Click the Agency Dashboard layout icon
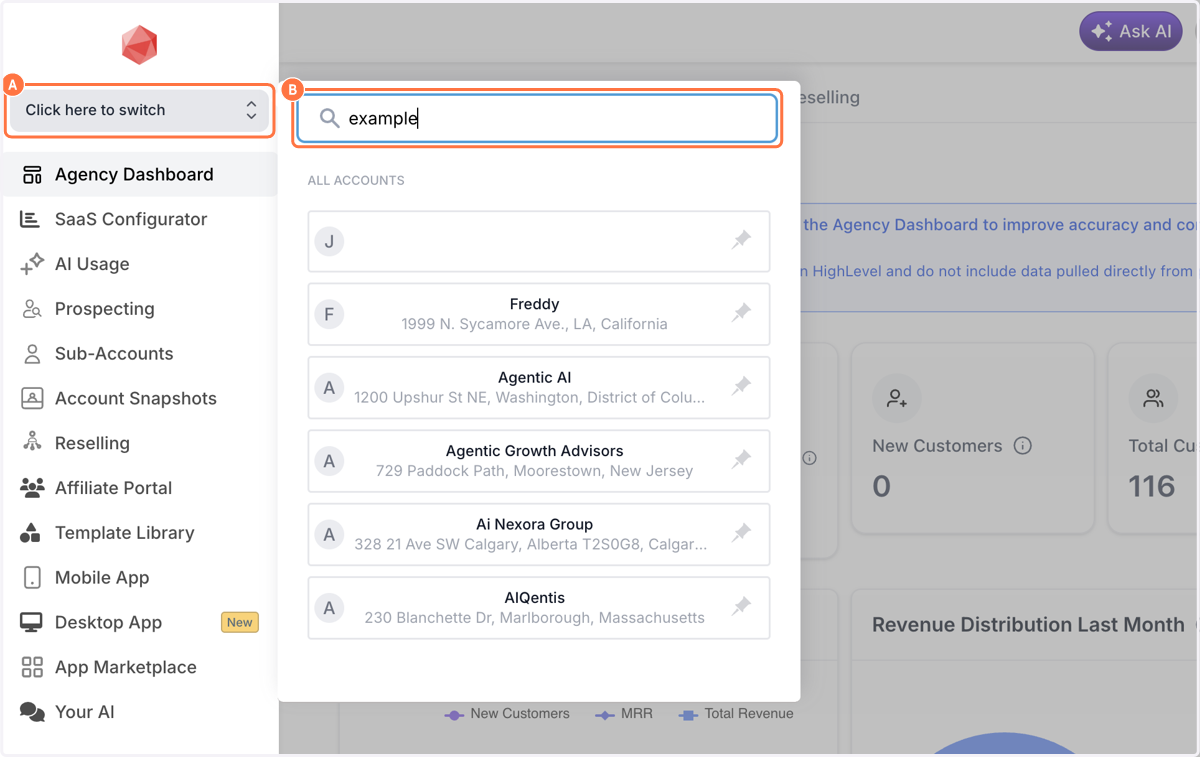This screenshot has height=757, width=1200. pos(32,174)
